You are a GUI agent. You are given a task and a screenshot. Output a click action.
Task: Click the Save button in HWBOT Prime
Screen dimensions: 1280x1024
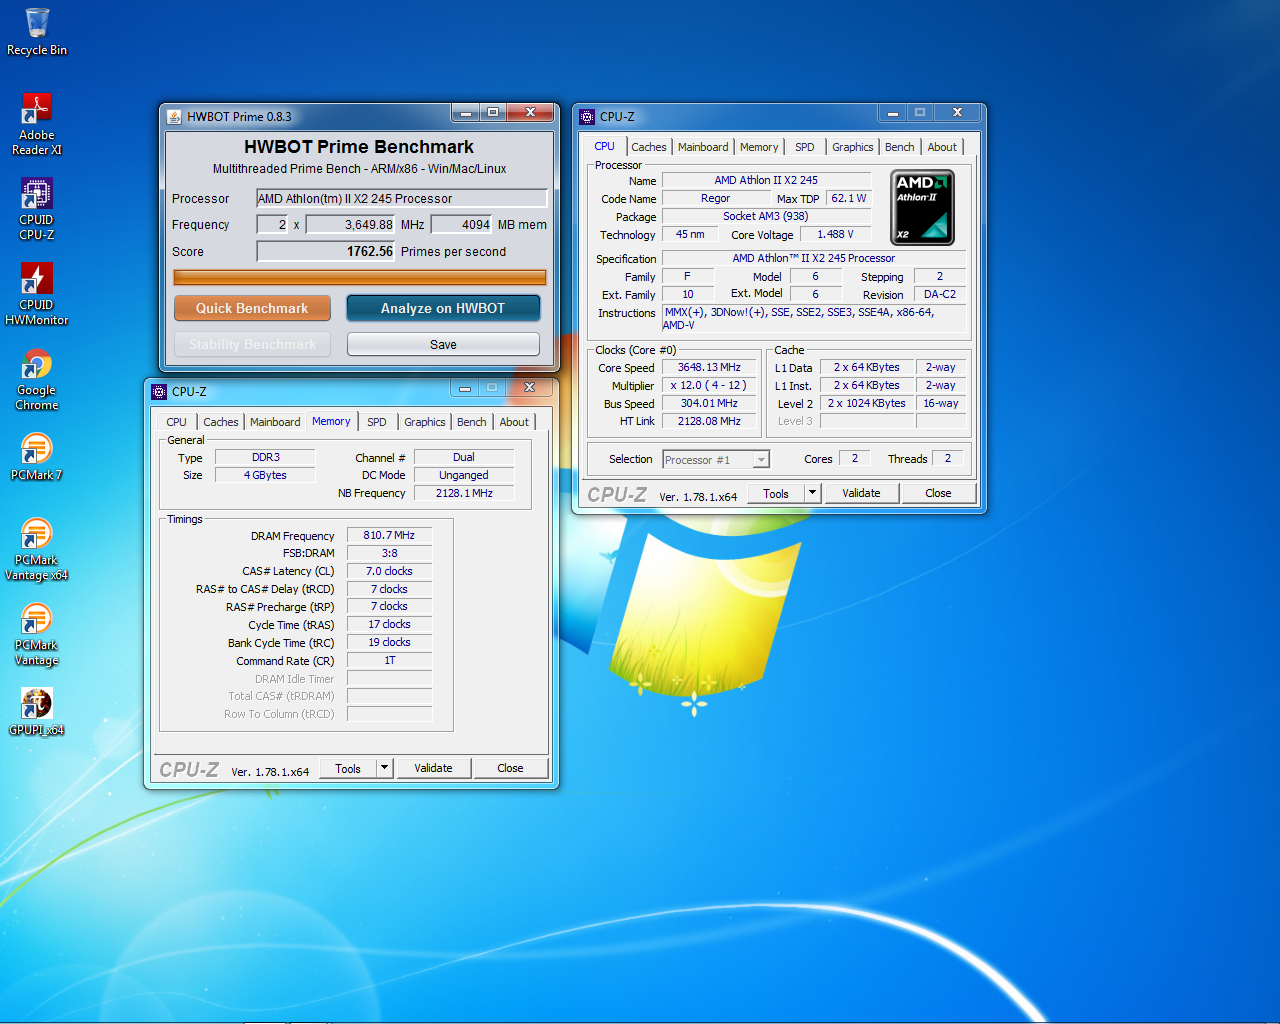[443, 344]
